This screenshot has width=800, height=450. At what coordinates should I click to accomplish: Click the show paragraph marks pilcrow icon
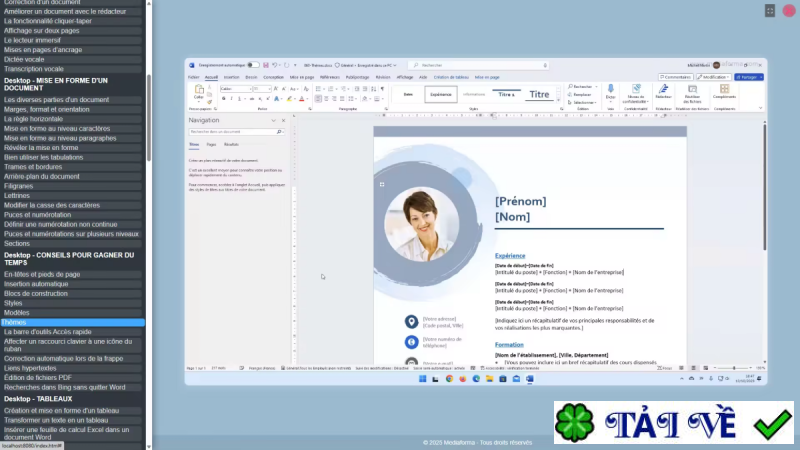[x=382, y=89]
